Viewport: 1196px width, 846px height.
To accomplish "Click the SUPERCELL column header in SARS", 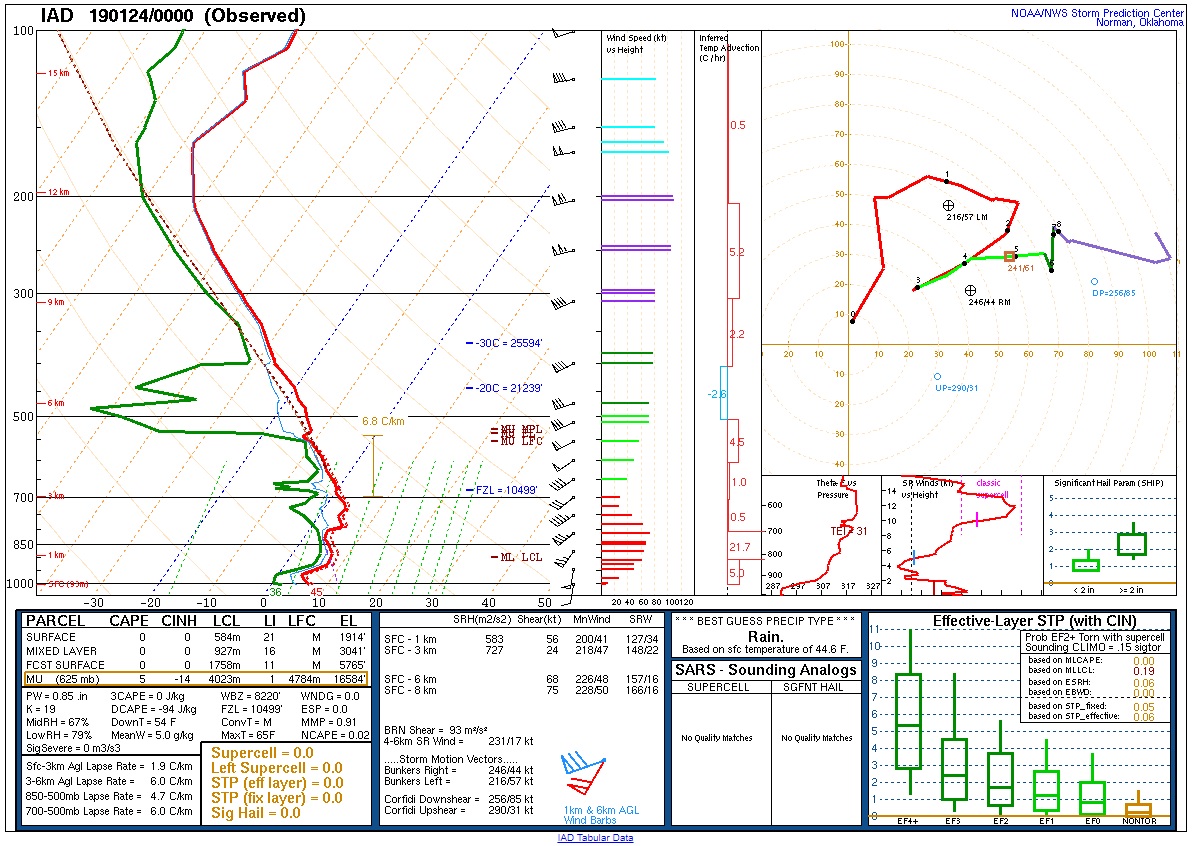I will [x=718, y=687].
